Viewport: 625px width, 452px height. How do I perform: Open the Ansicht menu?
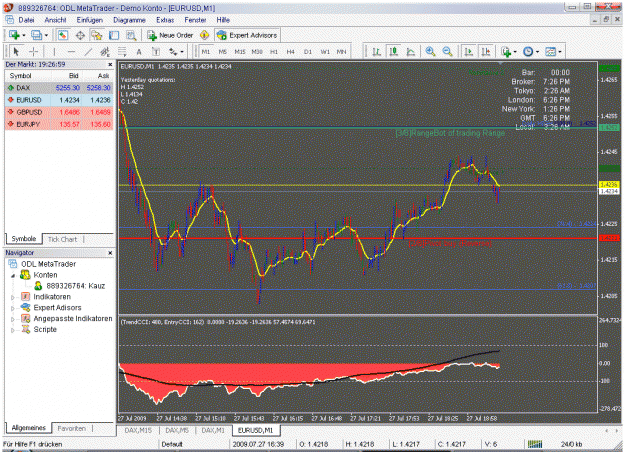55,20
